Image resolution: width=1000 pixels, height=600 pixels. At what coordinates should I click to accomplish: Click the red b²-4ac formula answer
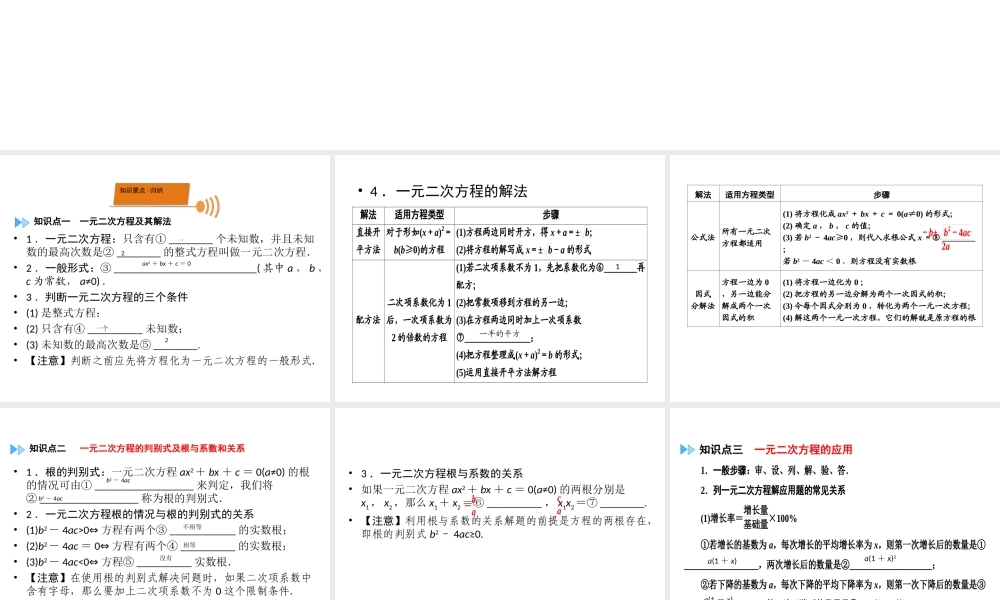coord(950,238)
